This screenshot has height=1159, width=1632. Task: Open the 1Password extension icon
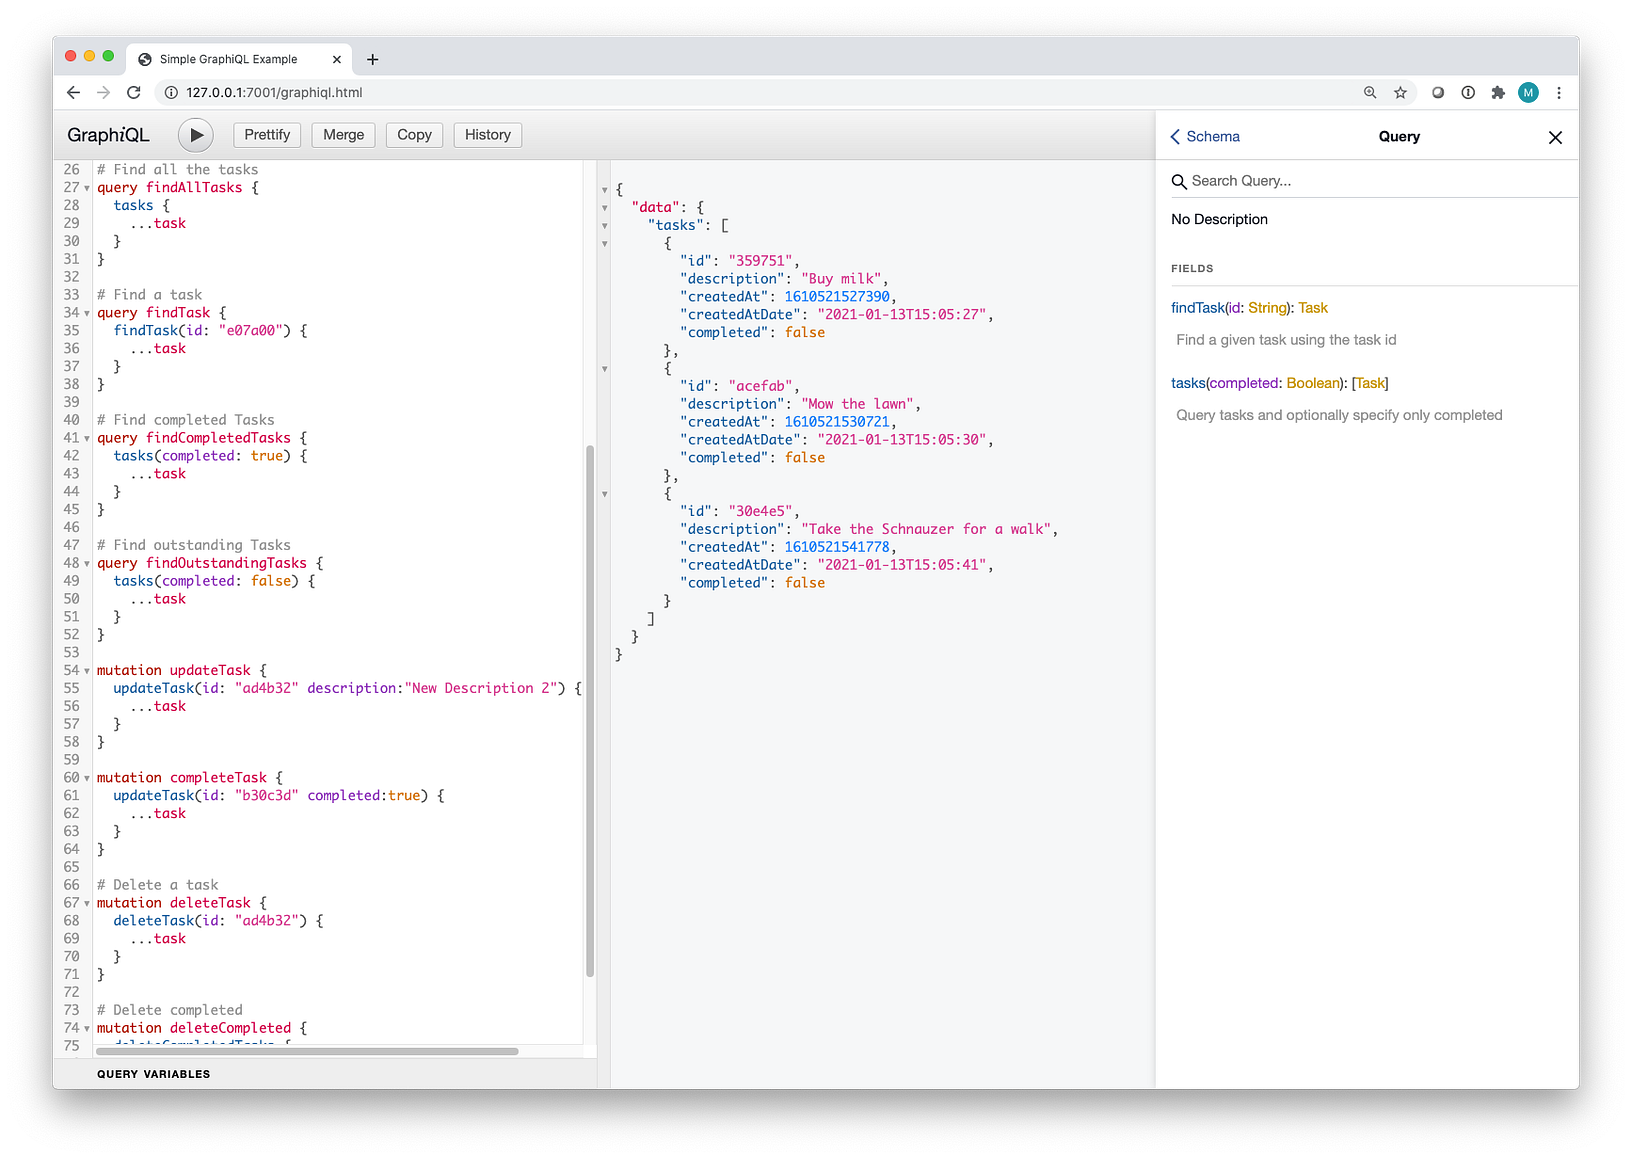tap(1468, 92)
